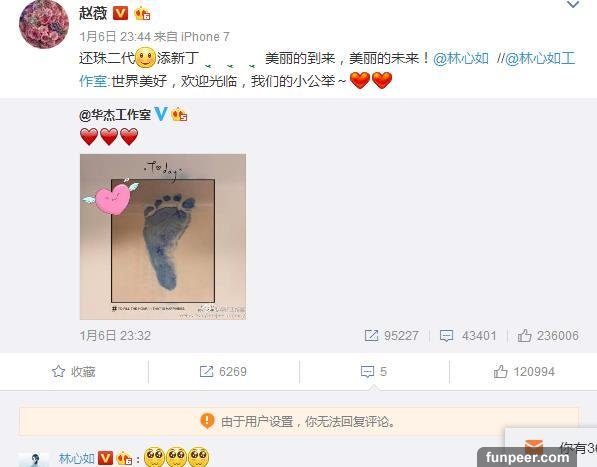Click 赵薇's flower profile avatar
The image size is (597, 467).
pos(44,24)
